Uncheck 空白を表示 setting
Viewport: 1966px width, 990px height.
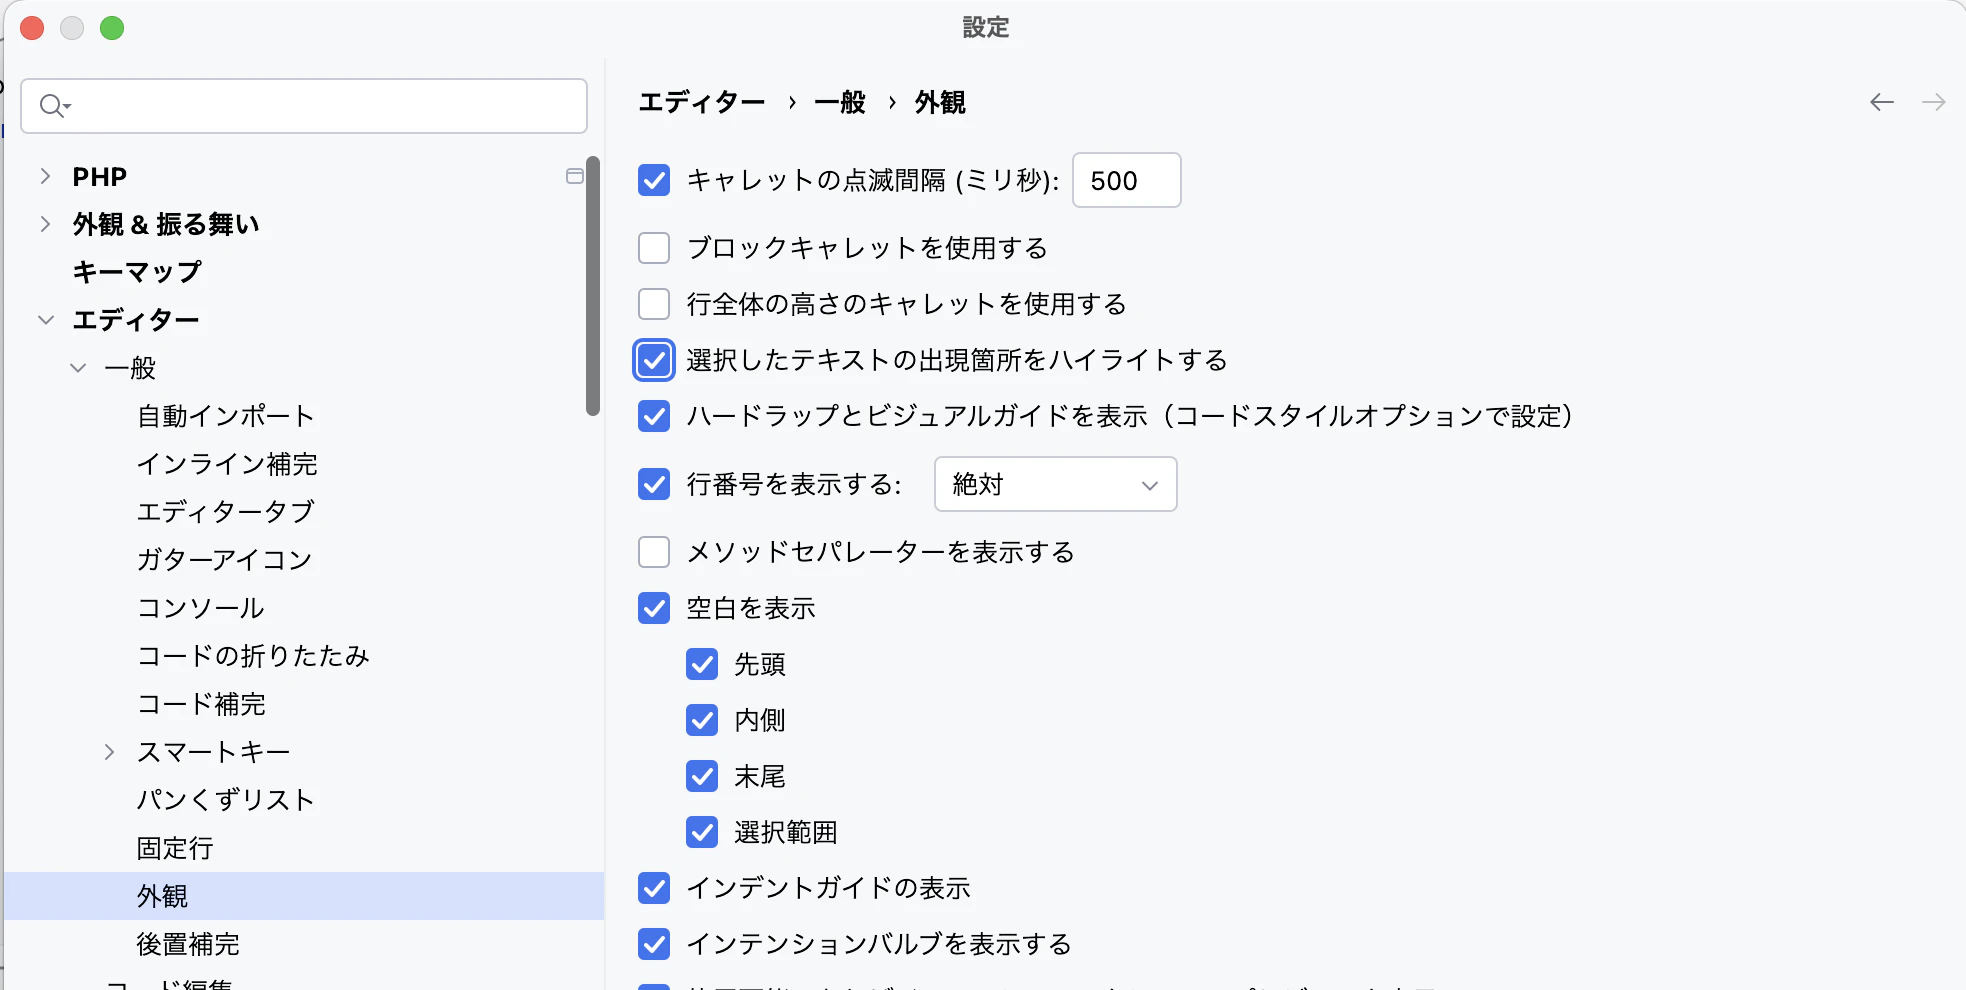(x=654, y=608)
